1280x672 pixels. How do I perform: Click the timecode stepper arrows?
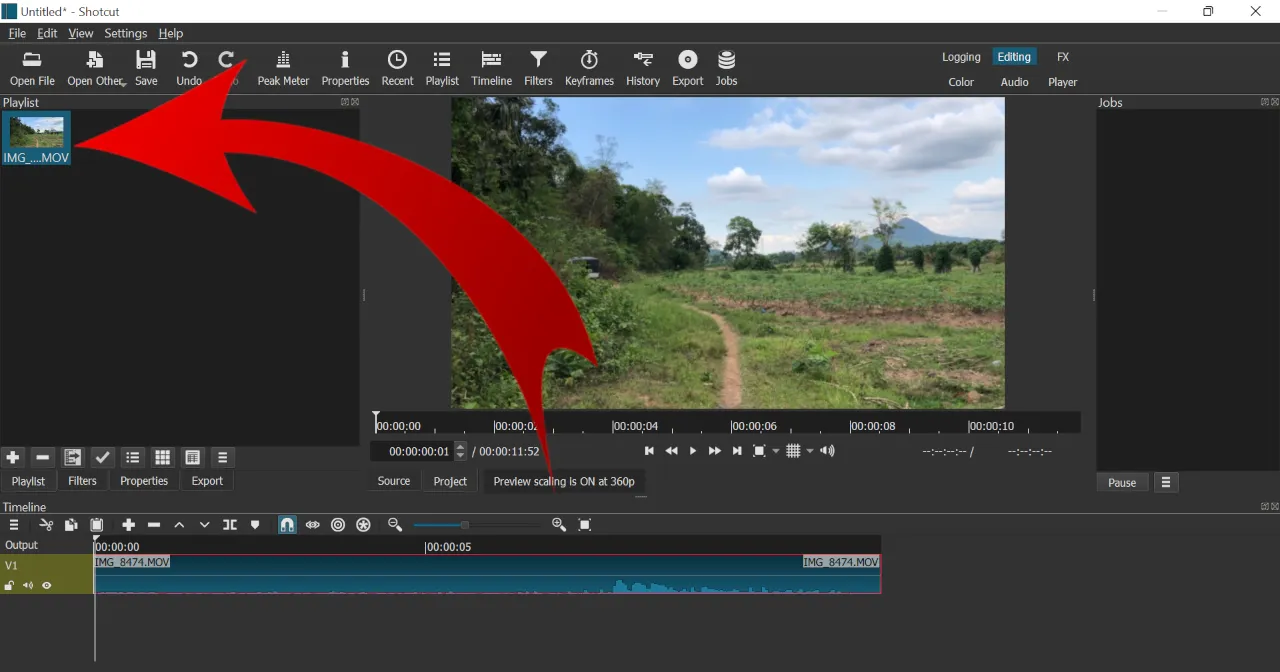[461, 451]
